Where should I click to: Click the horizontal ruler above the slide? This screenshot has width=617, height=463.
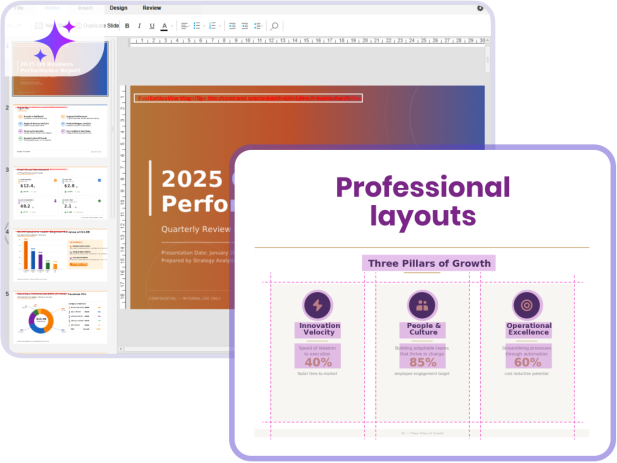tap(307, 41)
